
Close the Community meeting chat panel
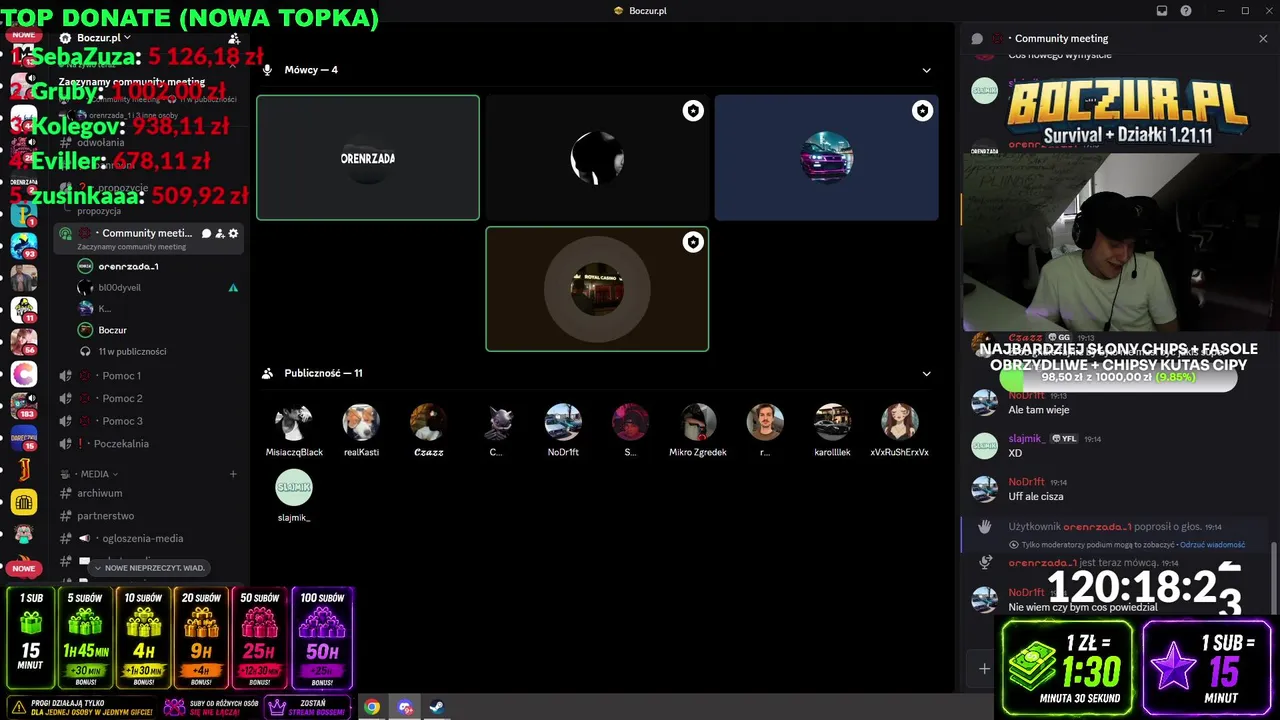coord(1263,39)
